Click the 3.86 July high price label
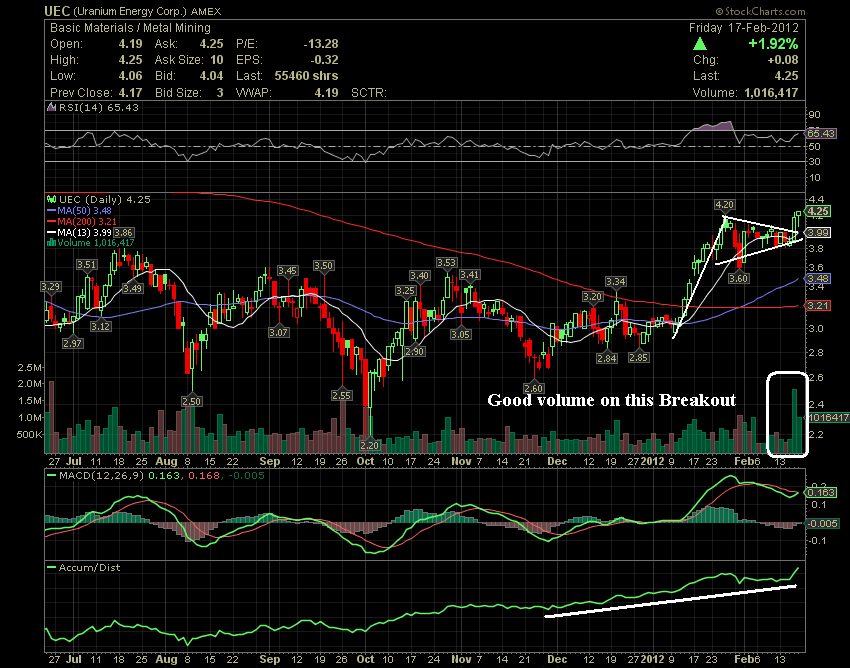 124,233
